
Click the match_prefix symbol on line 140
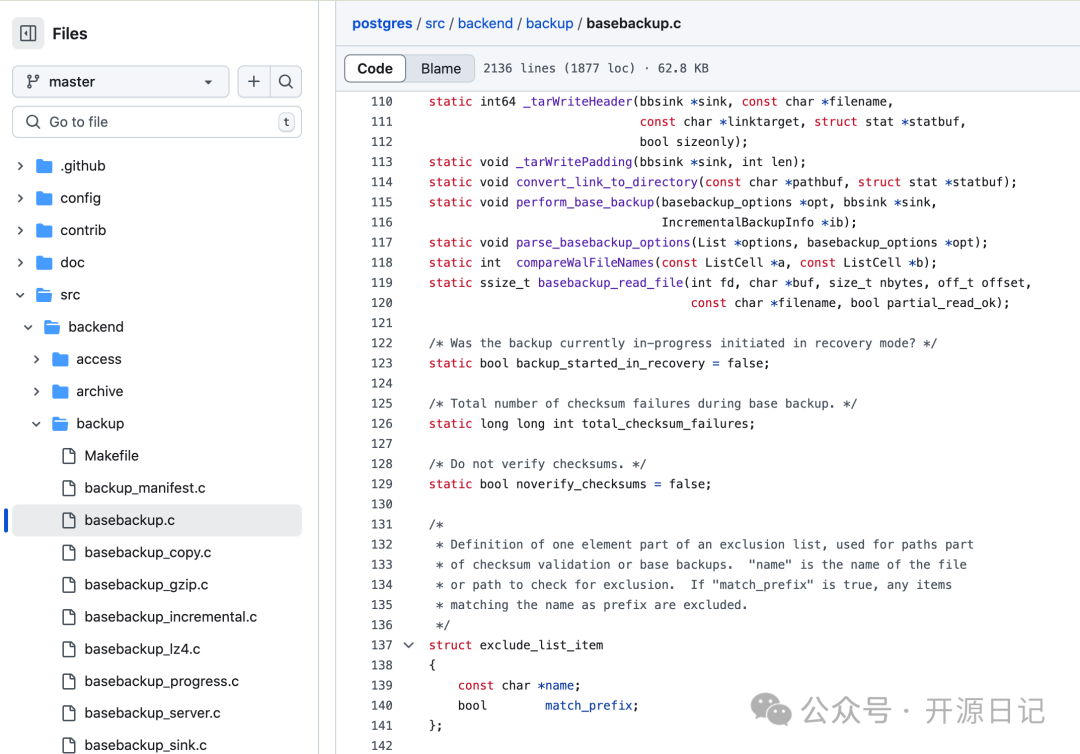(x=588, y=705)
